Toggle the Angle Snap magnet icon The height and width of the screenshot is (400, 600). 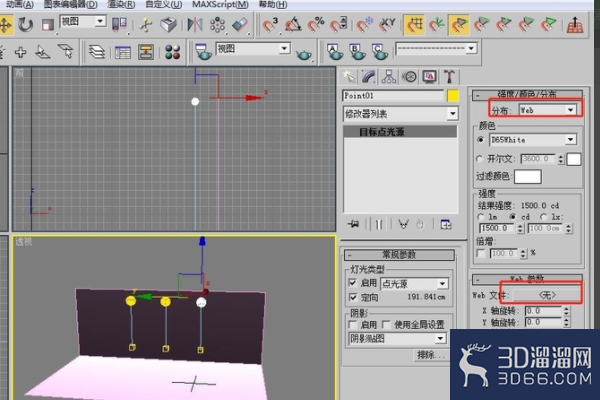tap(293, 25)
